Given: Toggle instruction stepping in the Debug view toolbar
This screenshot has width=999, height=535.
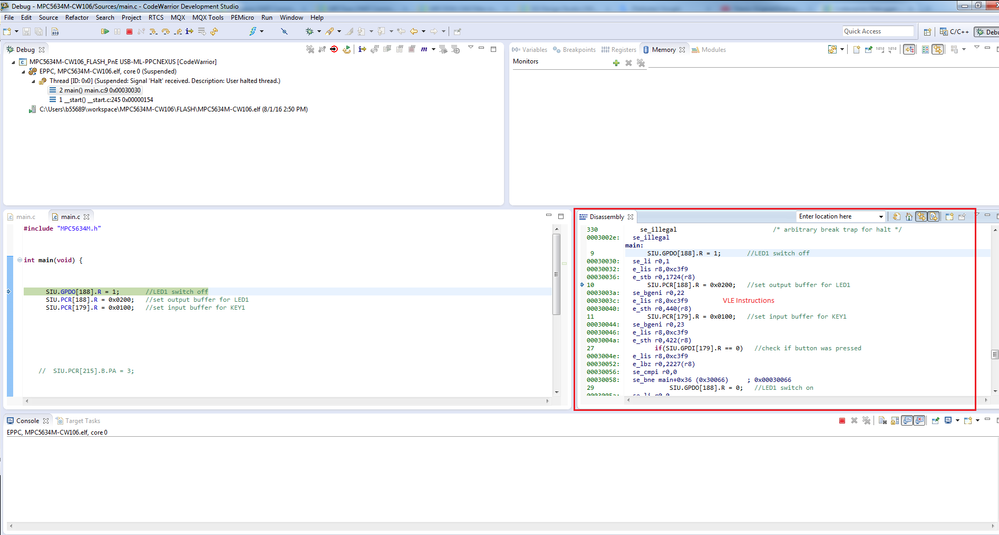Looking at the screenshot, I should point(362,49).
